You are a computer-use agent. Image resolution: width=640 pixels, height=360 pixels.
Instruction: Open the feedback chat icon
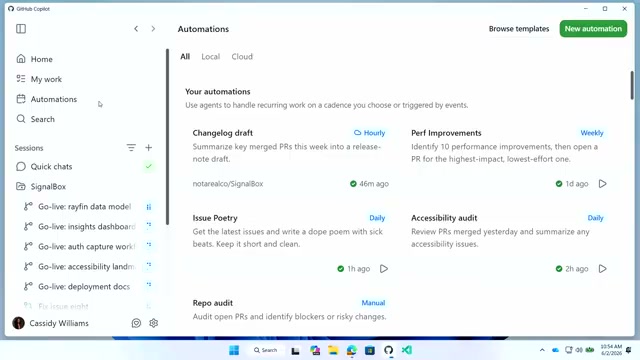(x=136, y=323)
